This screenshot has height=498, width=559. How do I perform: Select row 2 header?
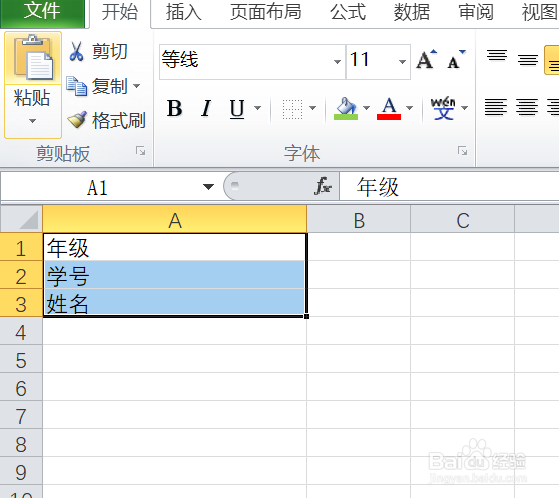click(x=21, y=276)
